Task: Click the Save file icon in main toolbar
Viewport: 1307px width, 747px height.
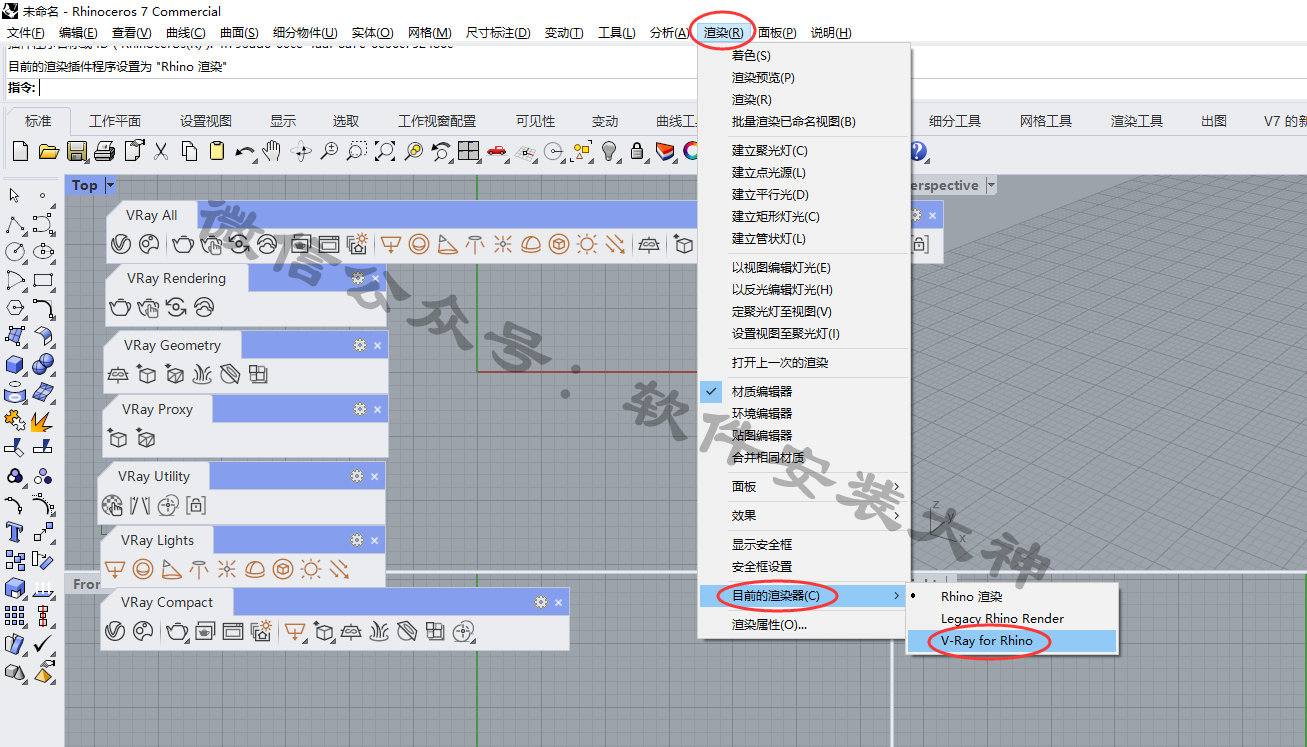Action: click(x=76, y=152)
